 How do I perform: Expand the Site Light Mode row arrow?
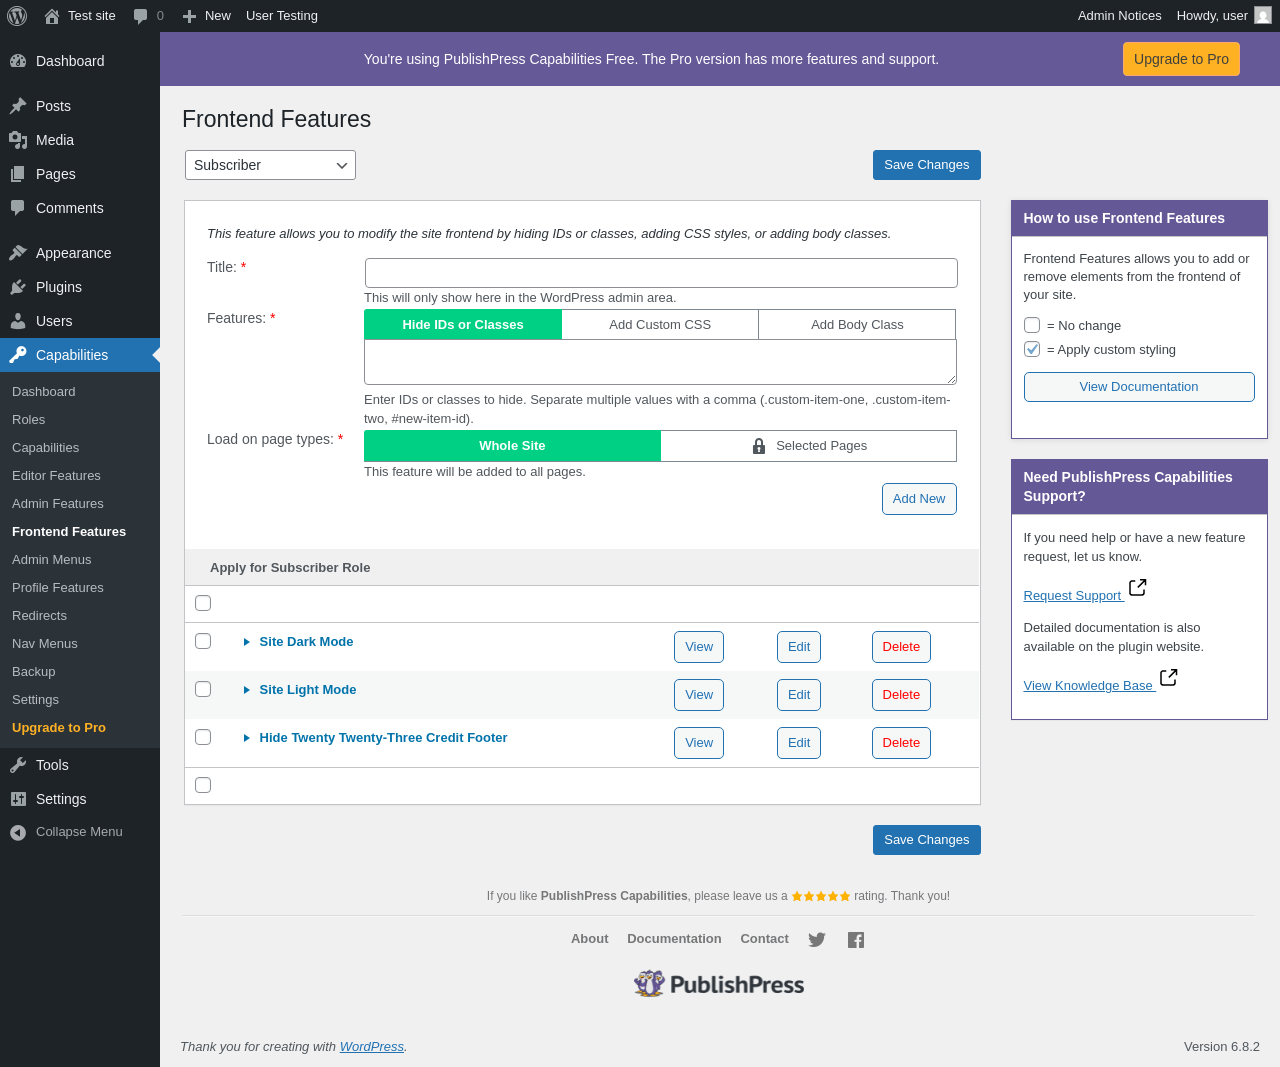pos(246,690)
